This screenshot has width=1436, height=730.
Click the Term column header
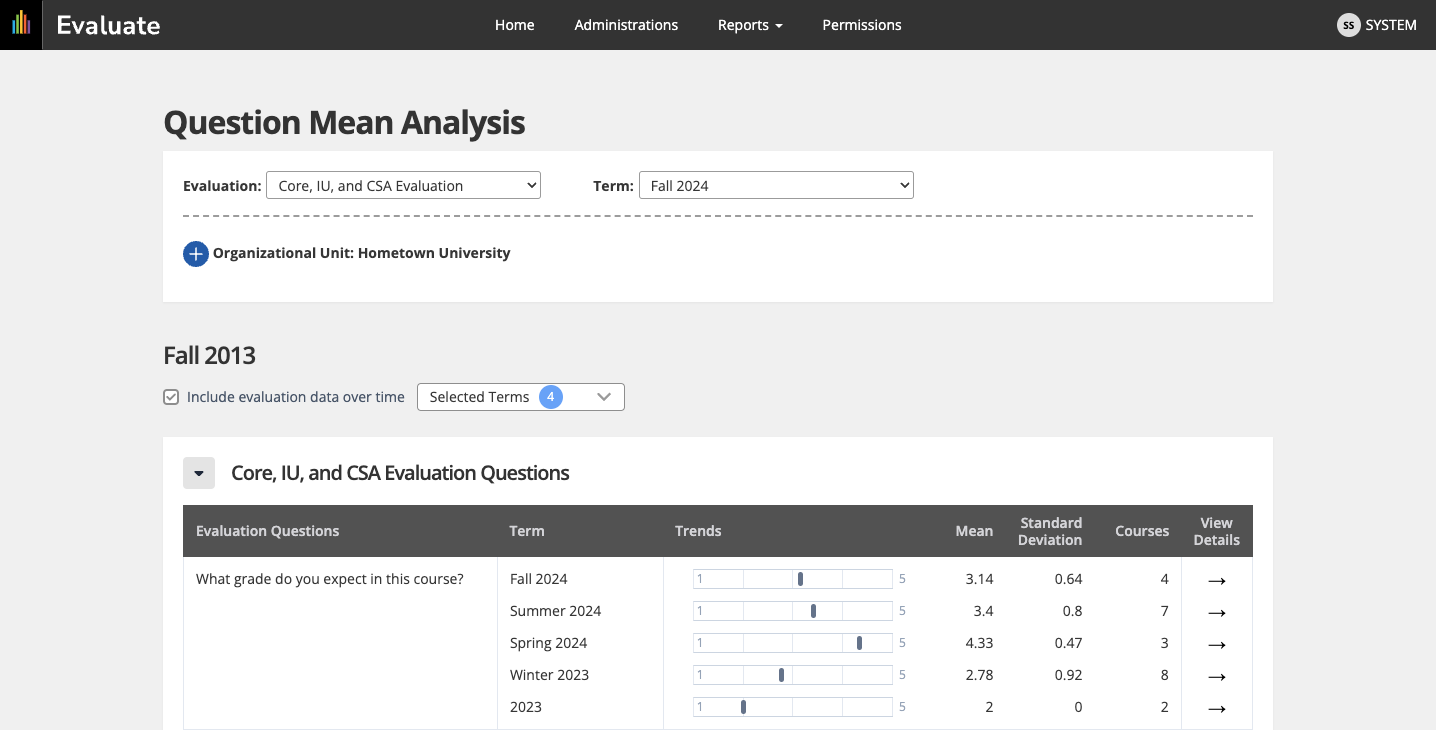(x=527, y=531)
